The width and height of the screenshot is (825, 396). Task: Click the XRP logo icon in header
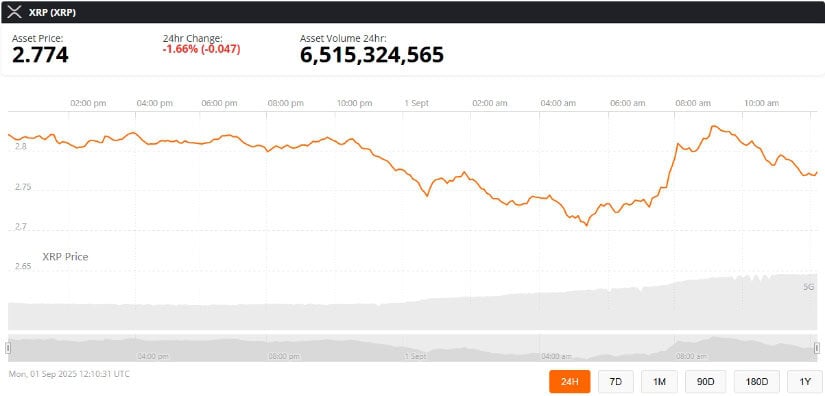14,12
